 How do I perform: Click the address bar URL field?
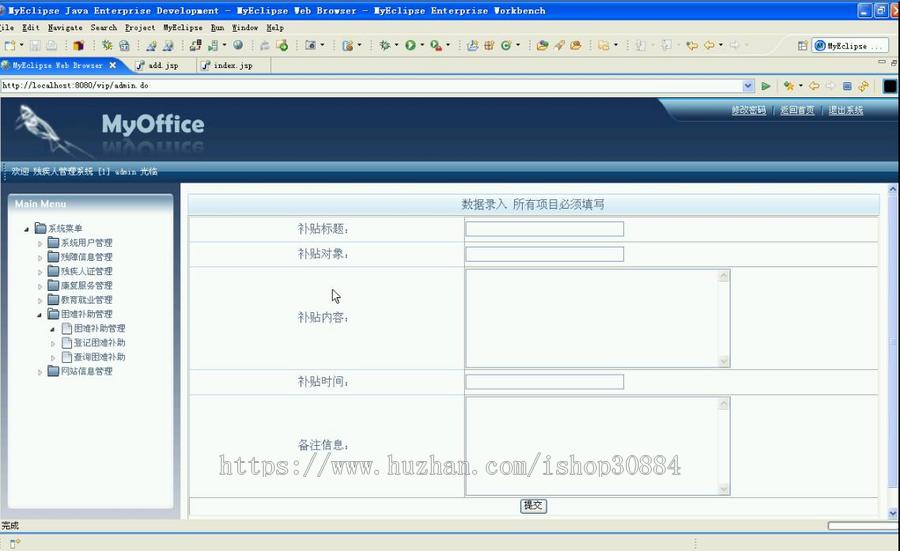click(371, 86)
